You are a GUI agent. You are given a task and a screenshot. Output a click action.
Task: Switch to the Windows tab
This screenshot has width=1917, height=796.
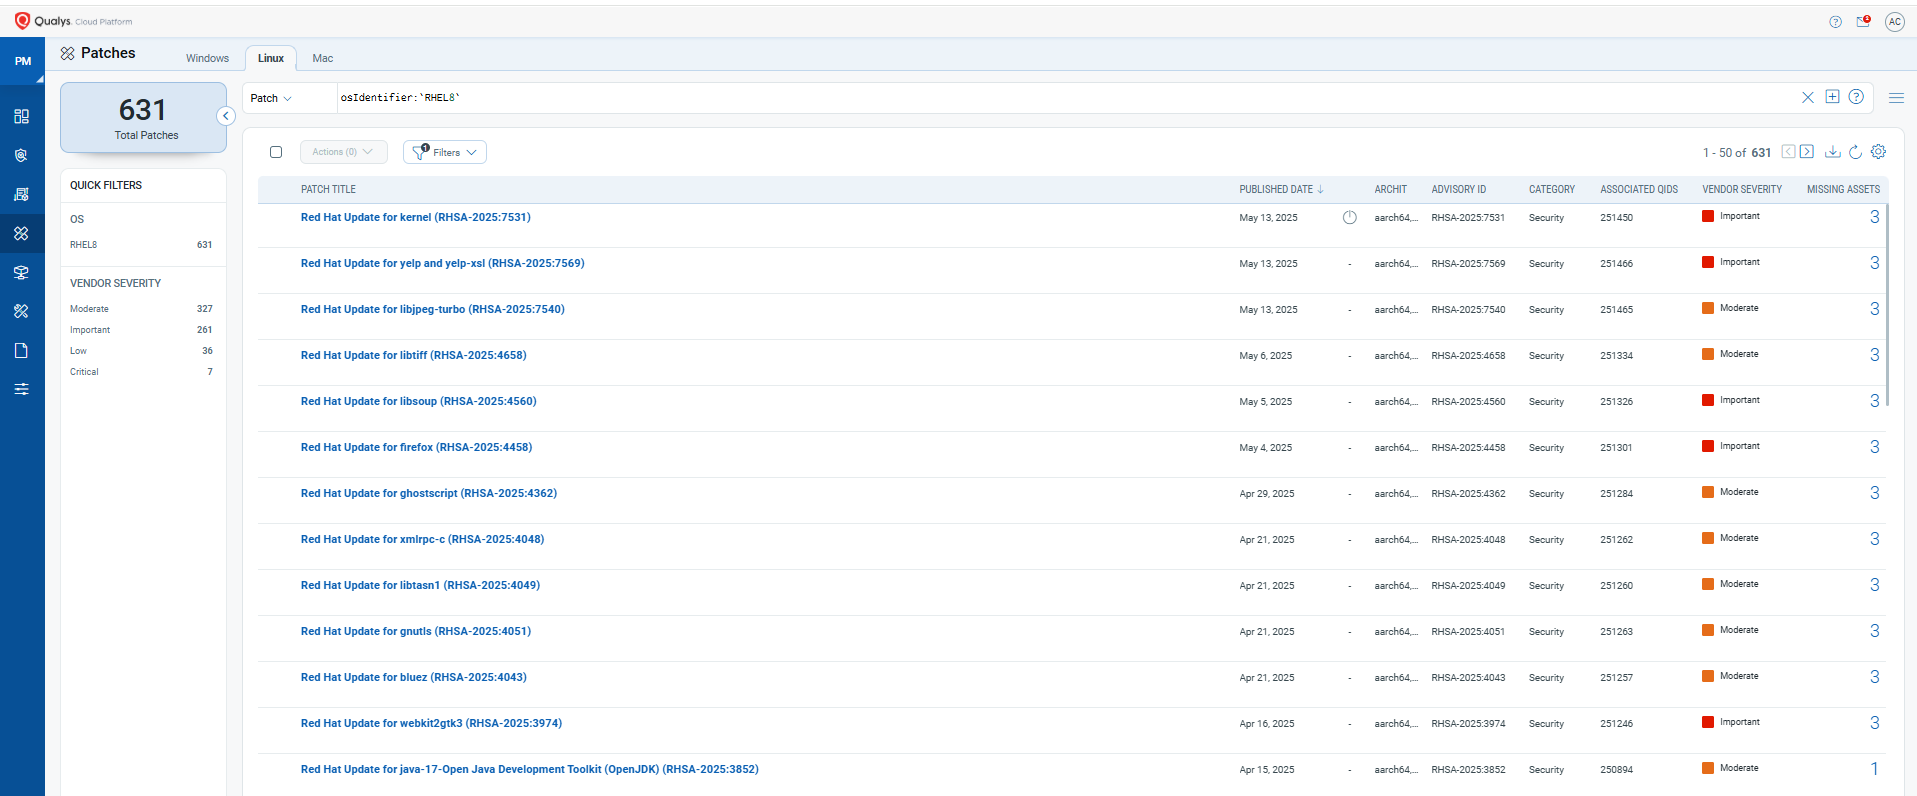click(x=207, y=58)
